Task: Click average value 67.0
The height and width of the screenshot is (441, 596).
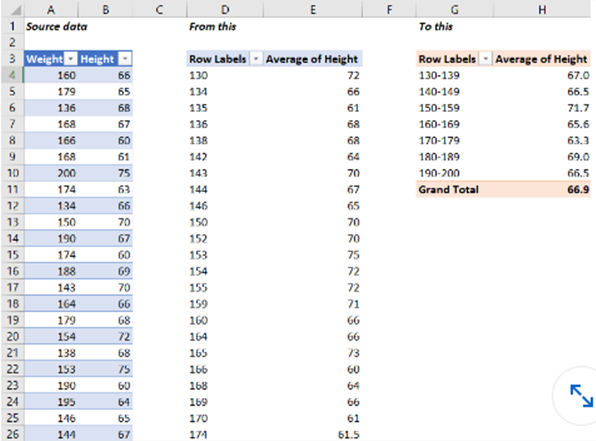Action: coord(578,75)
